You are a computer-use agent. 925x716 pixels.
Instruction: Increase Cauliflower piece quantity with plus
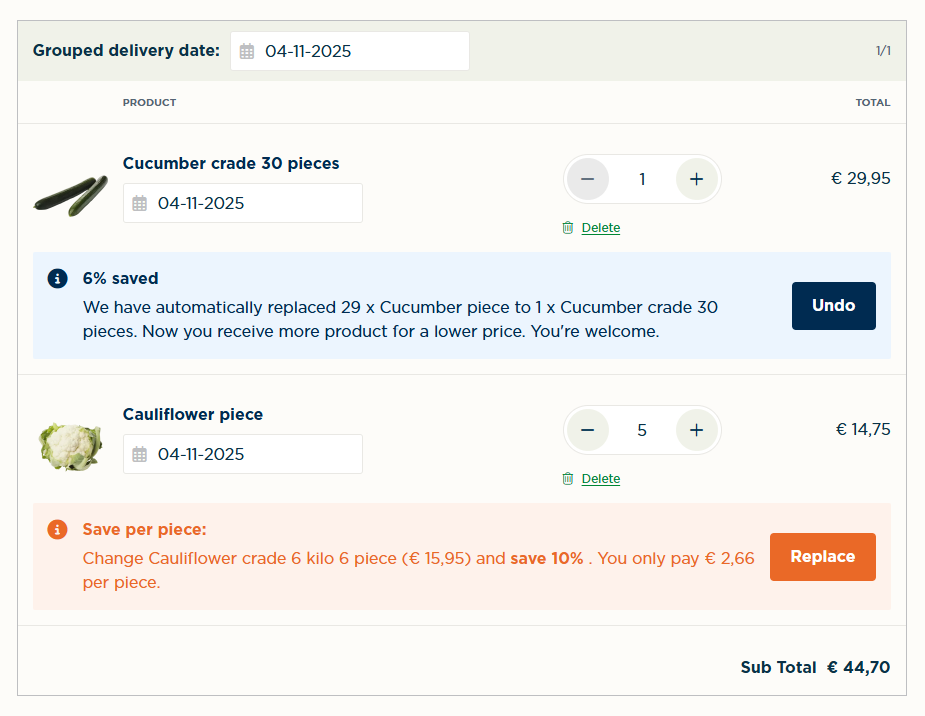[697, 430]
